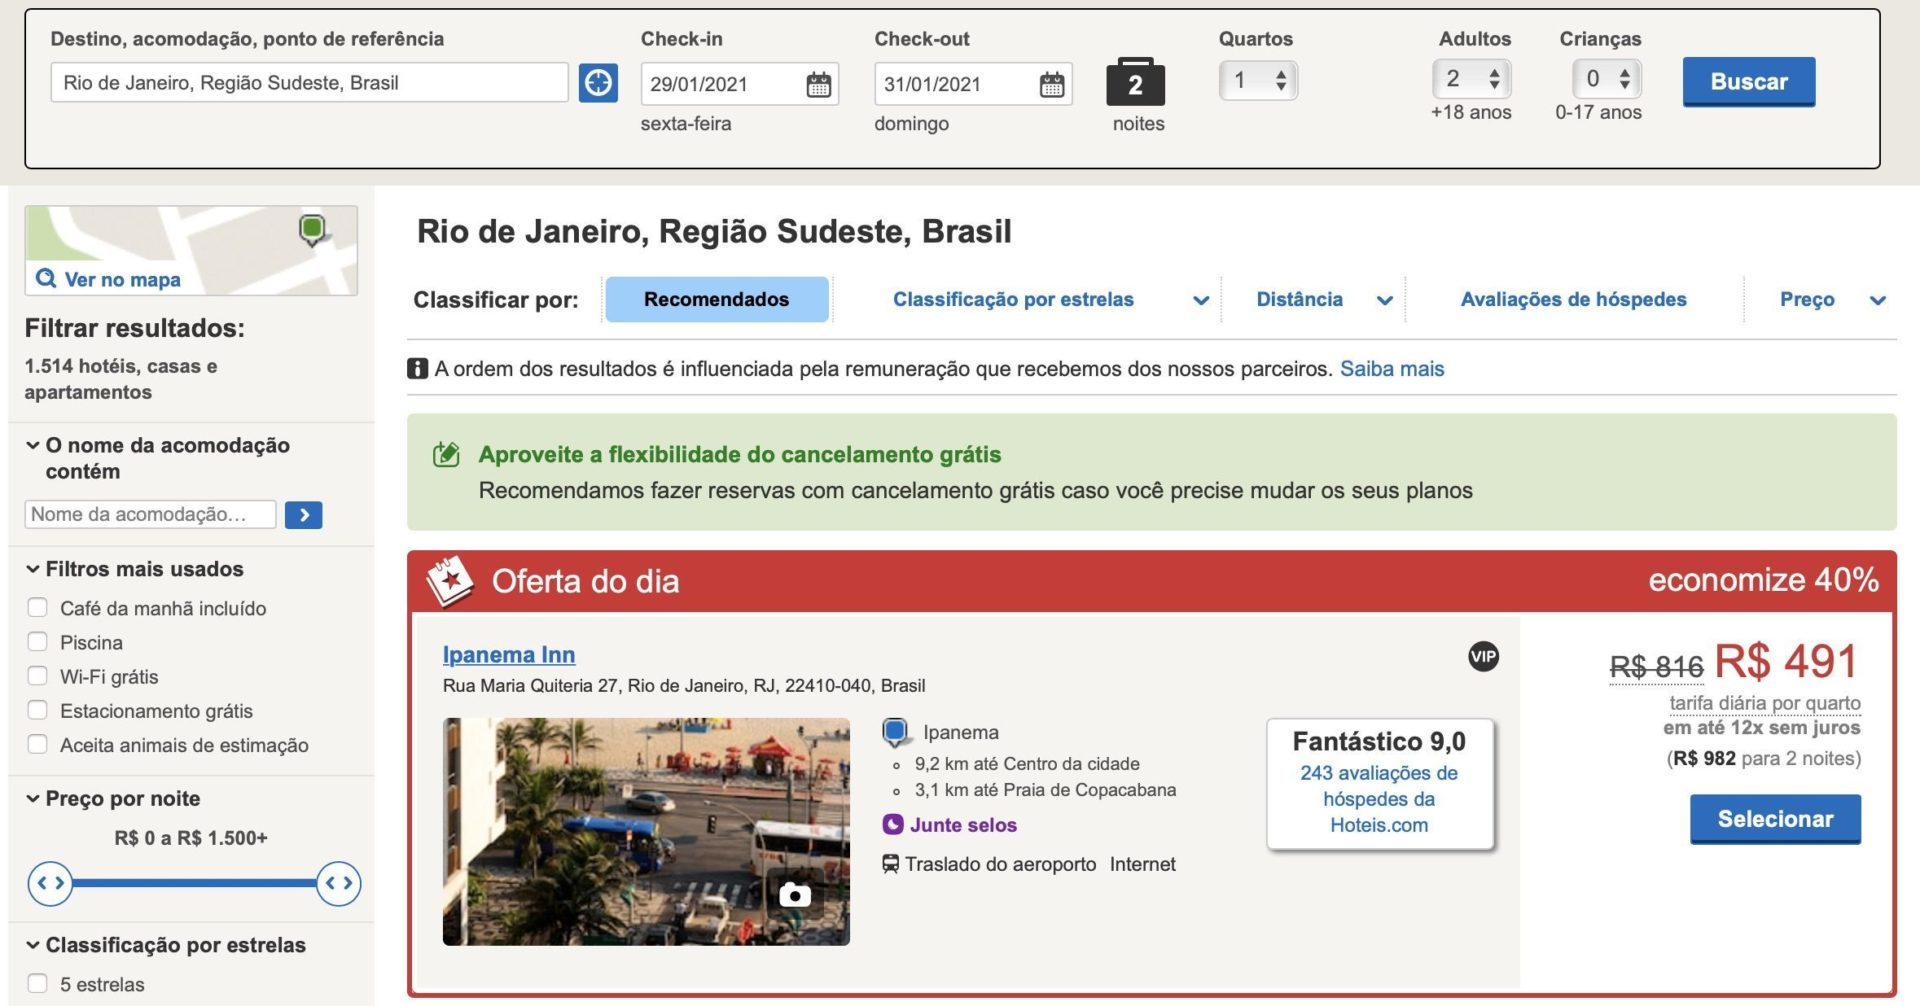
Task: Open the Crianças count selector
Action: point(1607,78)
